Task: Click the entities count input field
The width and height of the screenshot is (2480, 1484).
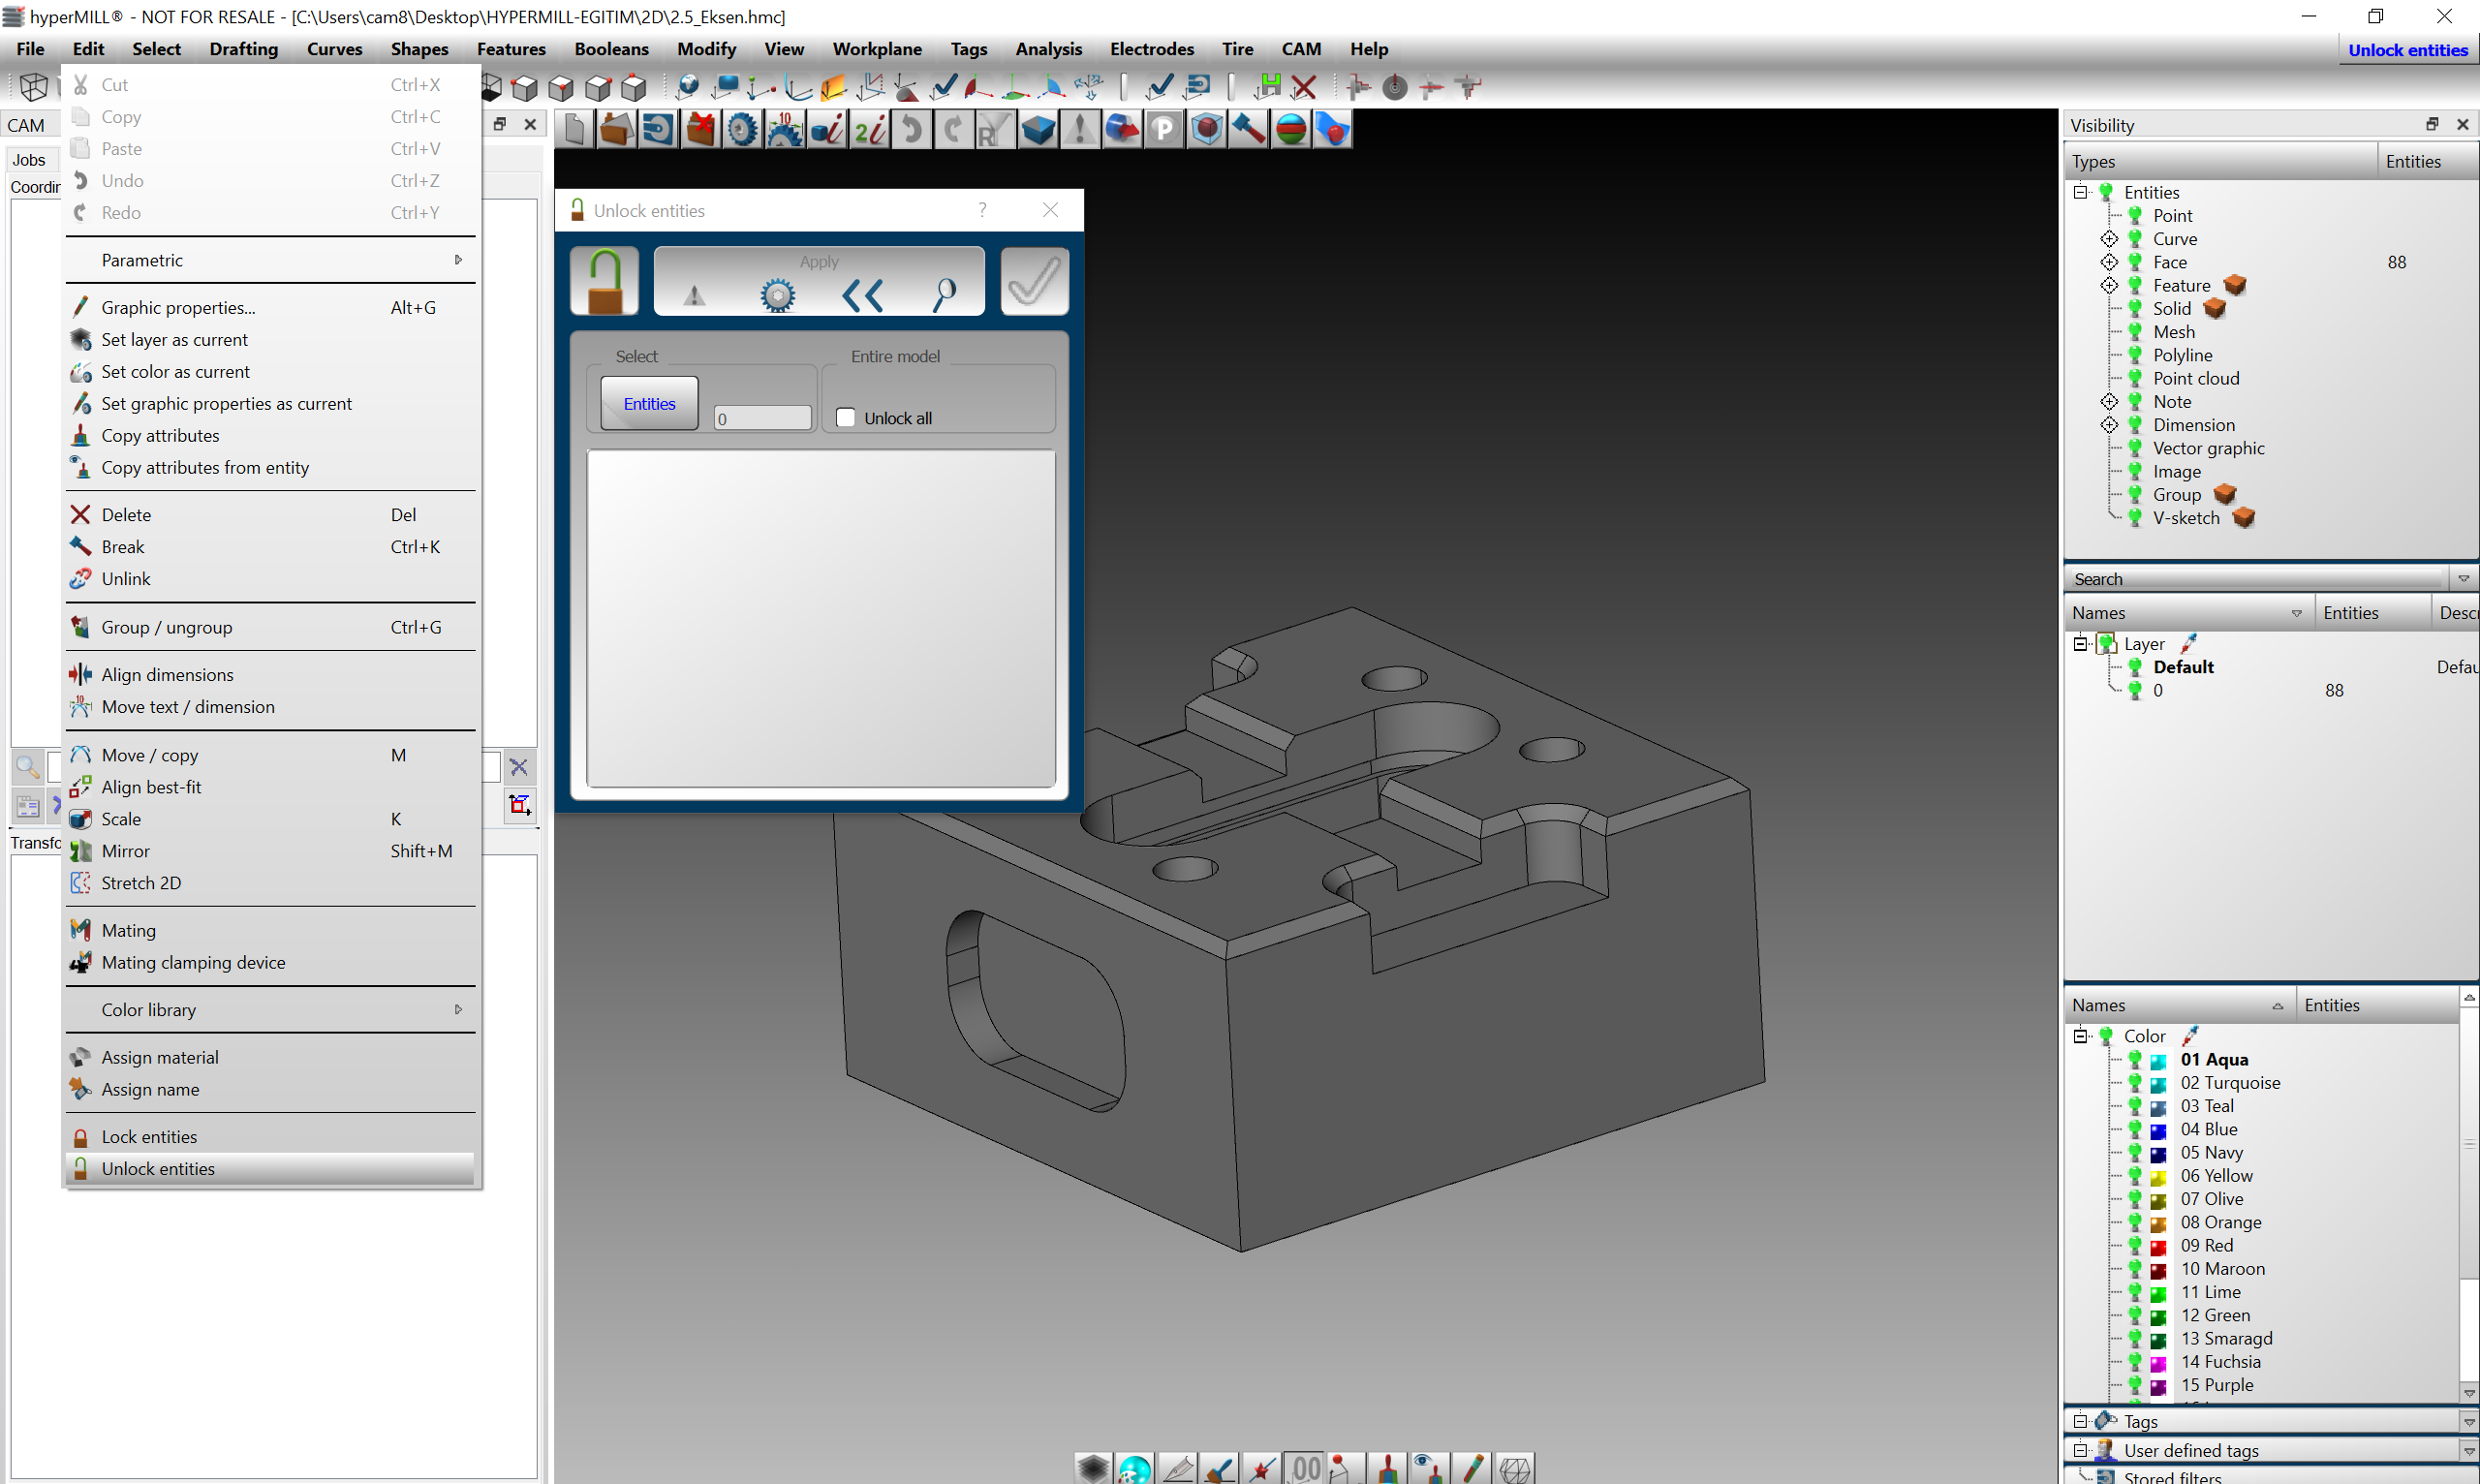Action: pyautogui.click(x=762, y=418)
